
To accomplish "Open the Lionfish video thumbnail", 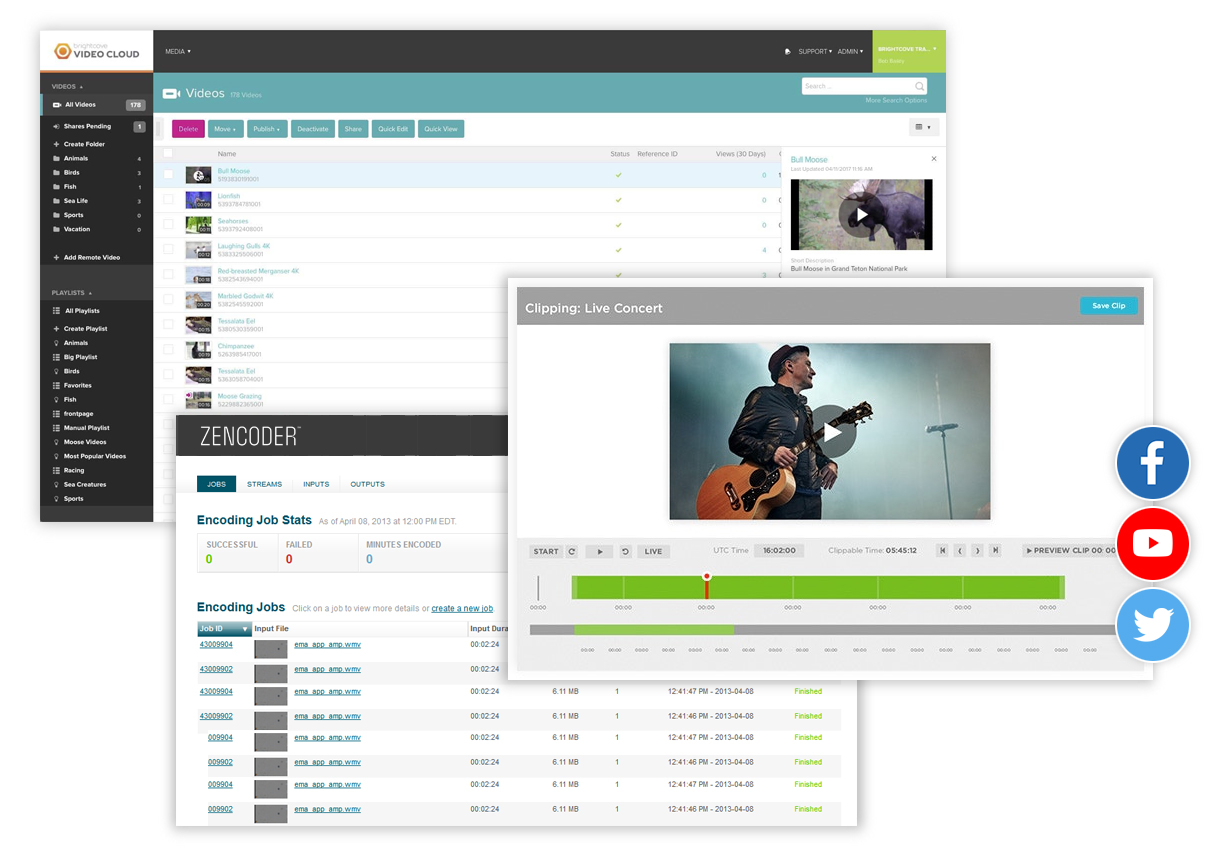I will [x=198, y=199].
